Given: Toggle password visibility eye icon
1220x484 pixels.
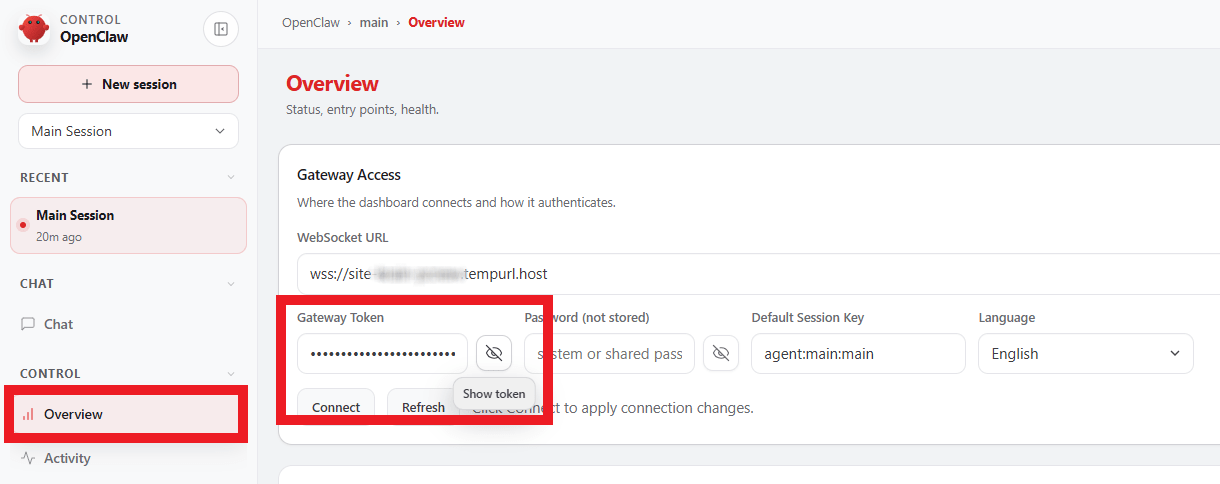Looking at the screenshot, I should pos(721,353).
